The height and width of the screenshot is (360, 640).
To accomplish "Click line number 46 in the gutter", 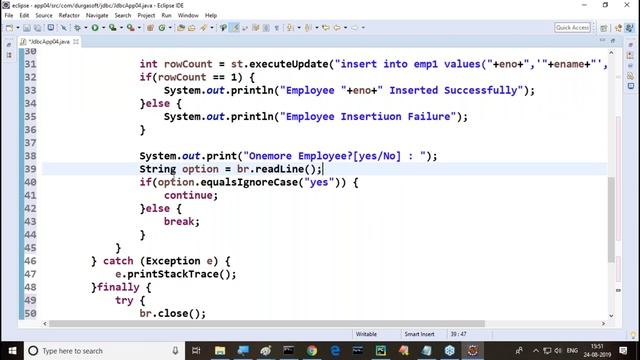I will tap(30, 261).
